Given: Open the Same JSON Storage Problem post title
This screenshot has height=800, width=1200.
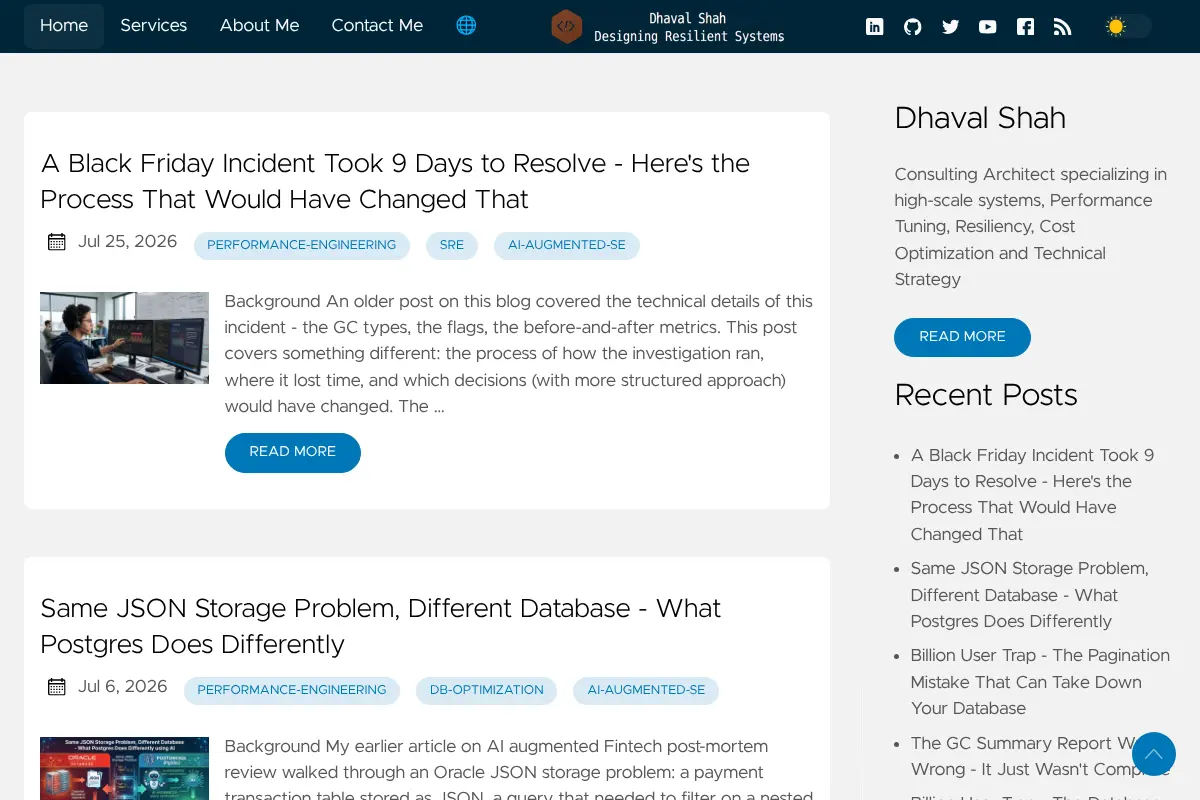Looking at the screenshot, I should [380, 626].
